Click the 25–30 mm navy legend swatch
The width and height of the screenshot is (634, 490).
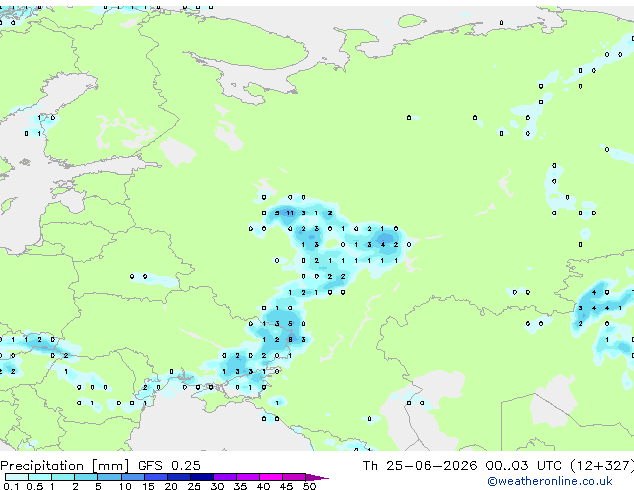[x=202, y=477]
